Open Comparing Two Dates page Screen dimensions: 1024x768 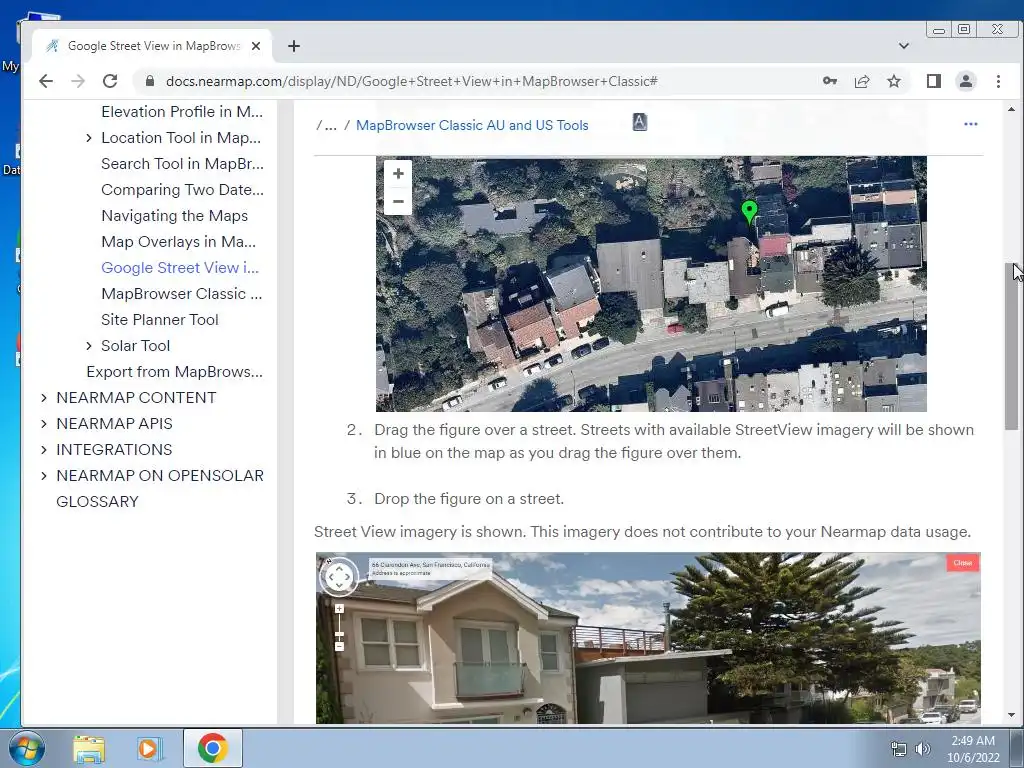tap(182, 190)
